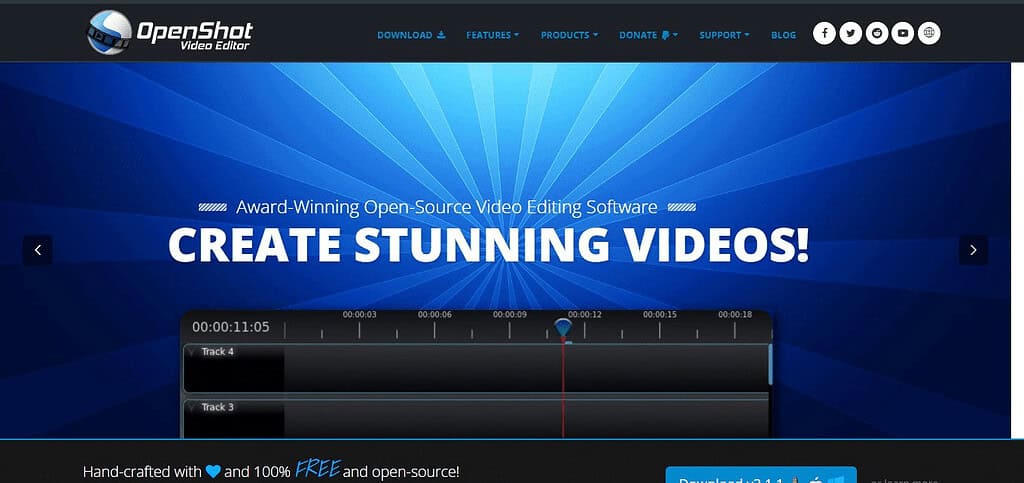This screenshot has height=483, width=1024.
Task: Collapse the Track 3 arrow
Action: 192,407
